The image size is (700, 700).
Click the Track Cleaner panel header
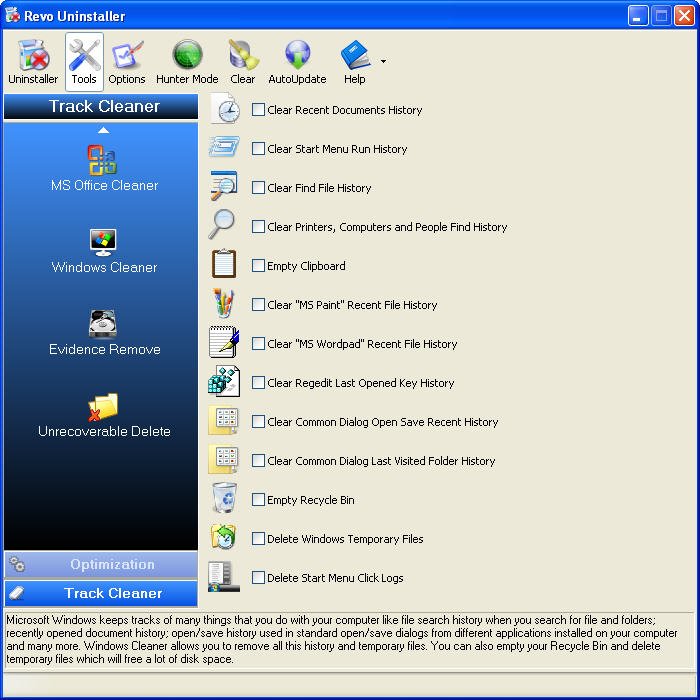coord(101,106)
